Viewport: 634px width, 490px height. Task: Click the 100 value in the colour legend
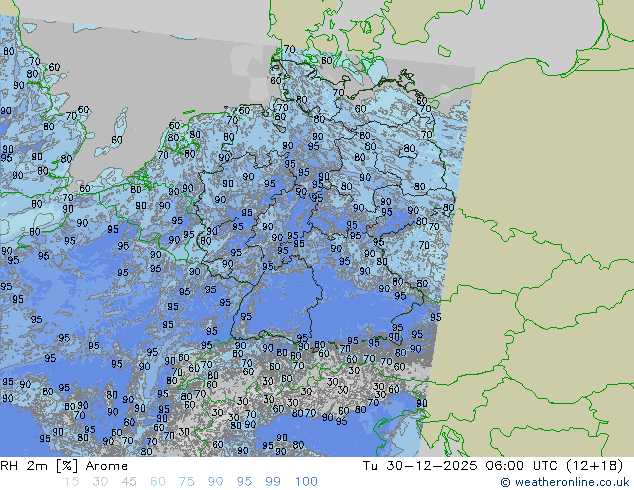pyautogui.click(x=306, y=482)
